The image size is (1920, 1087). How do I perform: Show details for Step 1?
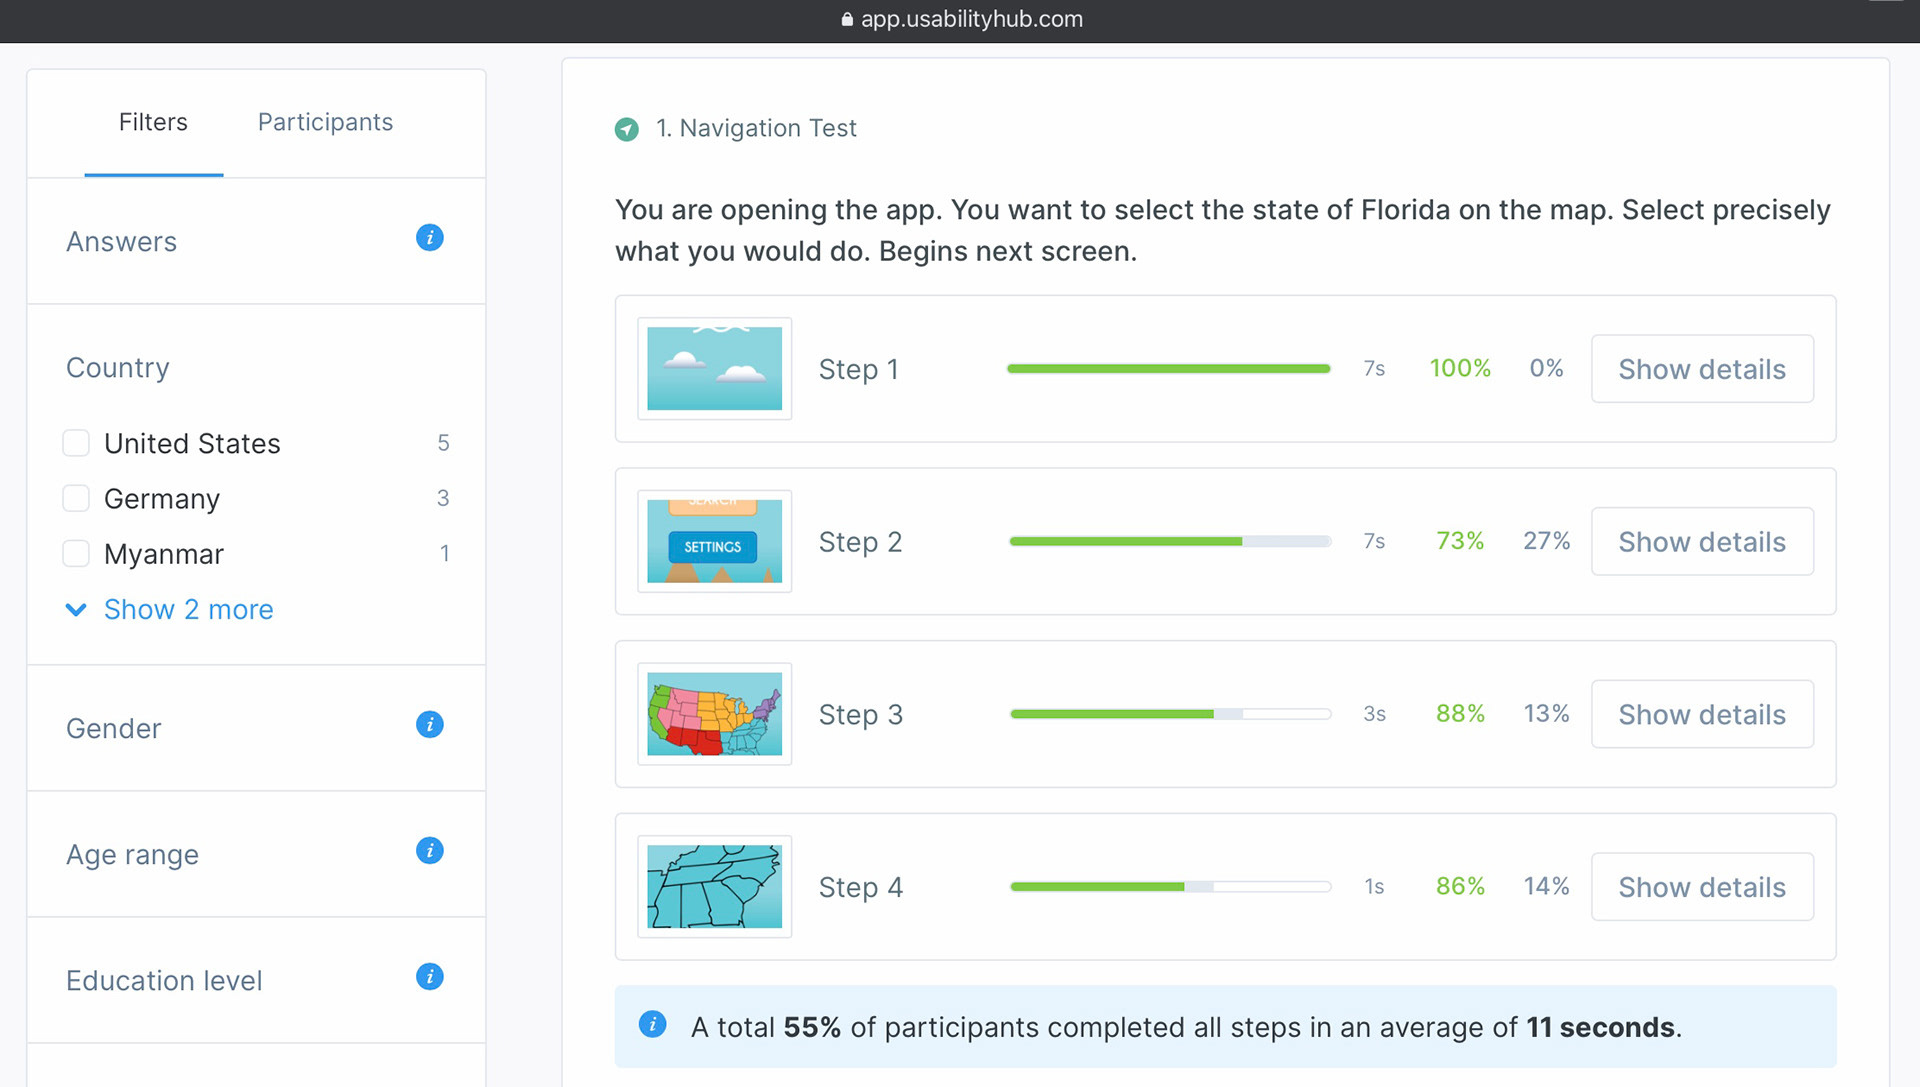pyautogui.click(x=1702, y=369)
